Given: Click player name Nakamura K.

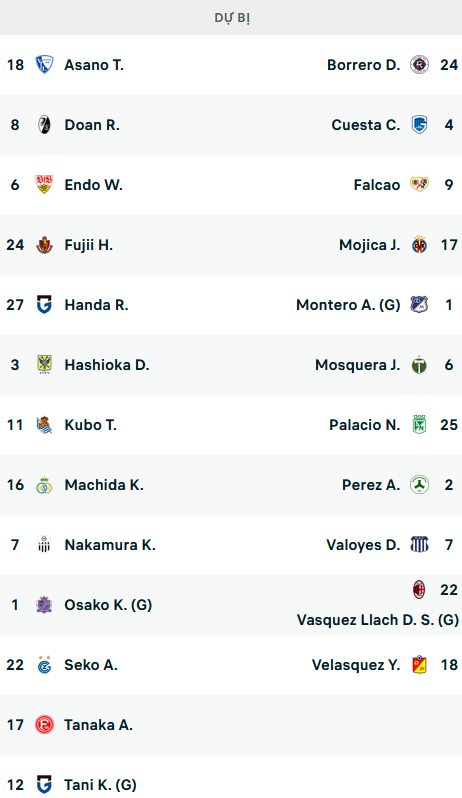Looking at the screenshot, I should pyautogui.click(x=110, y=545).
